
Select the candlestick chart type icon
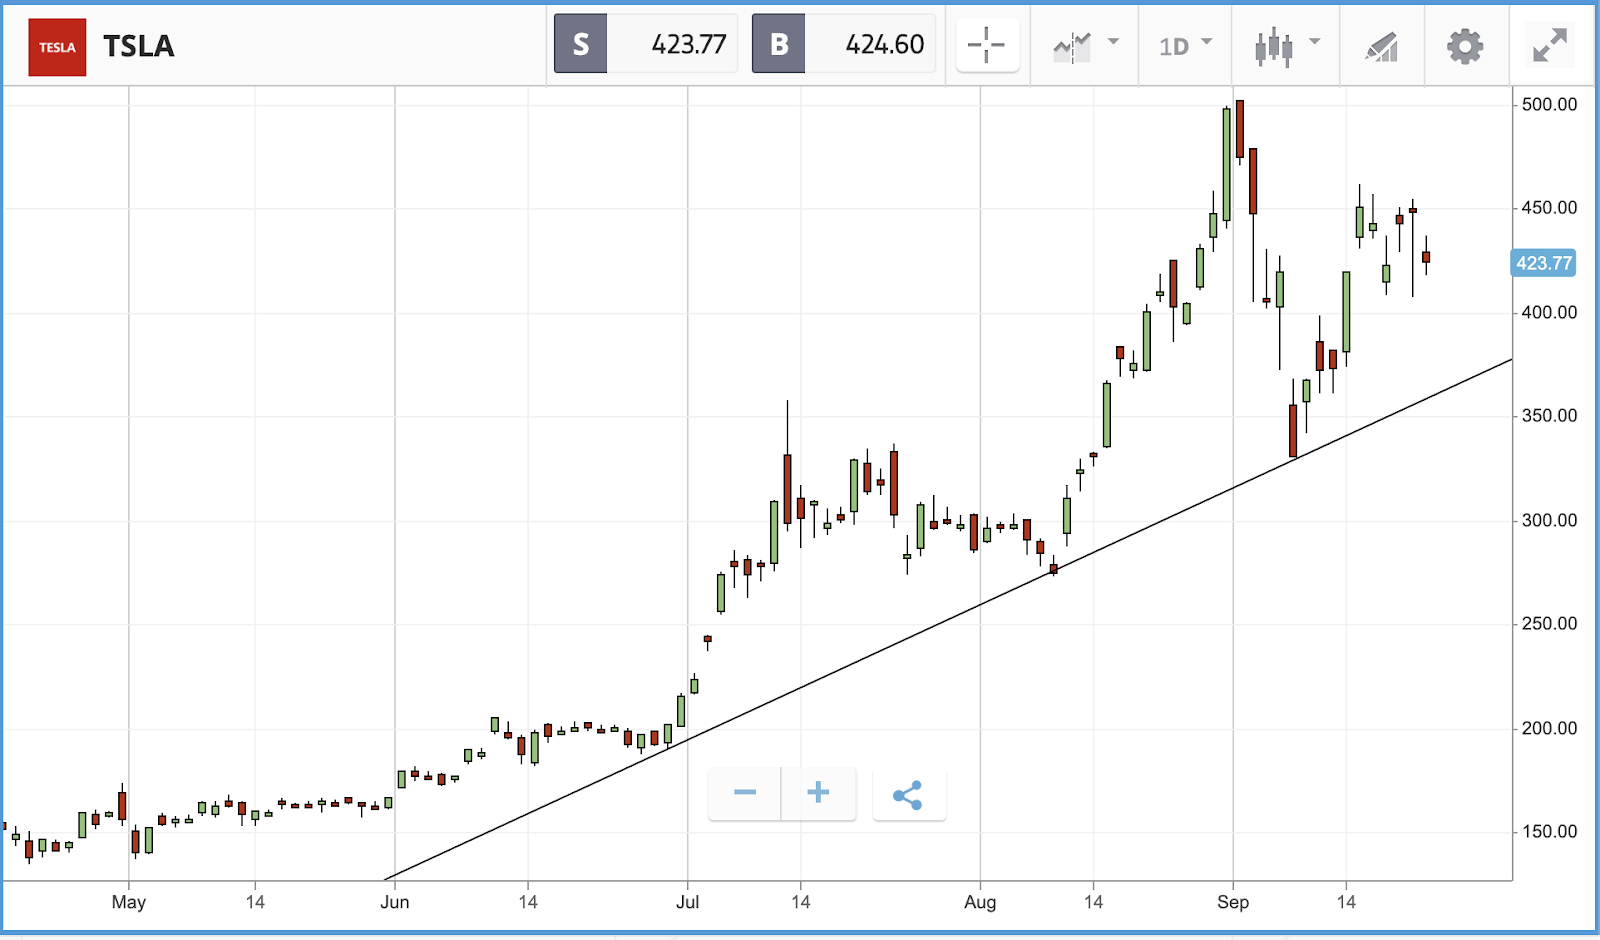click(1273, 46)
